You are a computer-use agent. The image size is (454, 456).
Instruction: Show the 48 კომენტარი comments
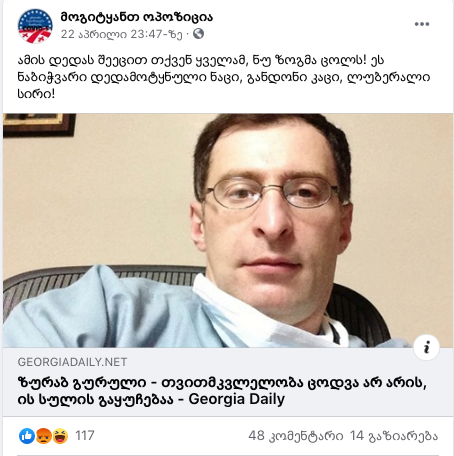296,436
